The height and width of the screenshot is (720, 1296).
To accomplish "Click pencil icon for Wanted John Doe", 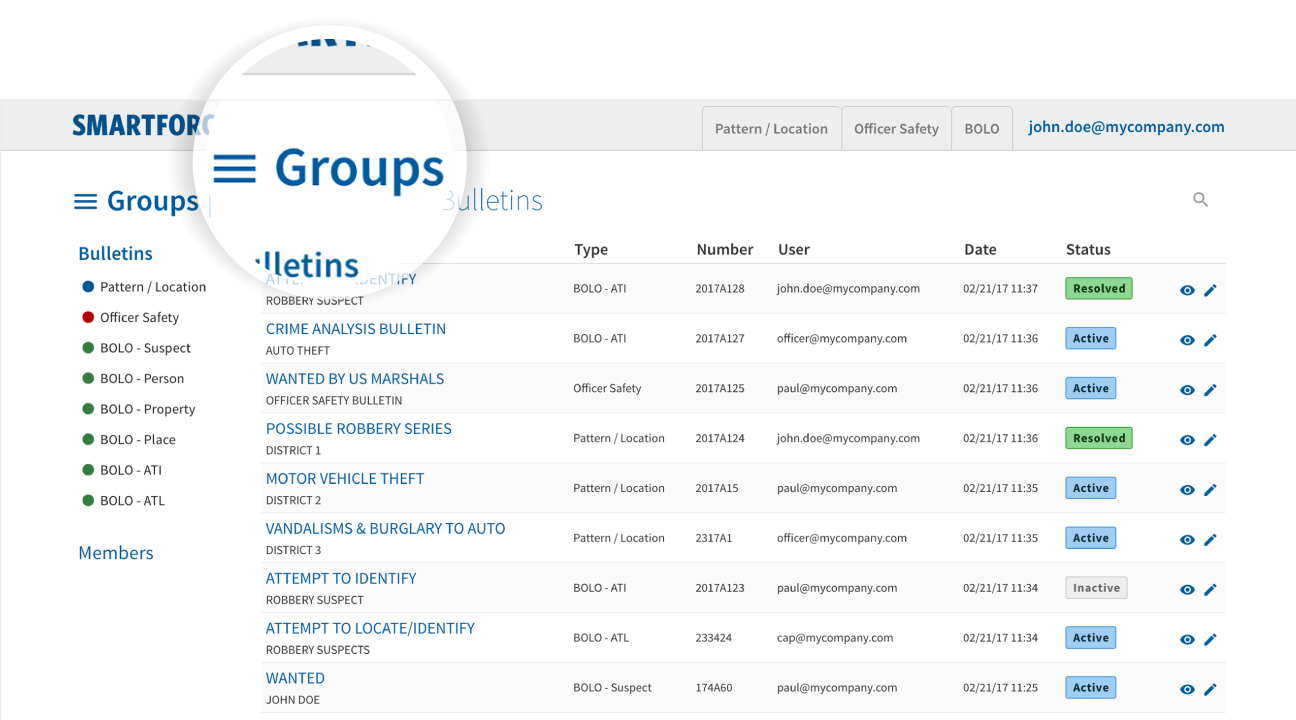I will (1210, 689).
